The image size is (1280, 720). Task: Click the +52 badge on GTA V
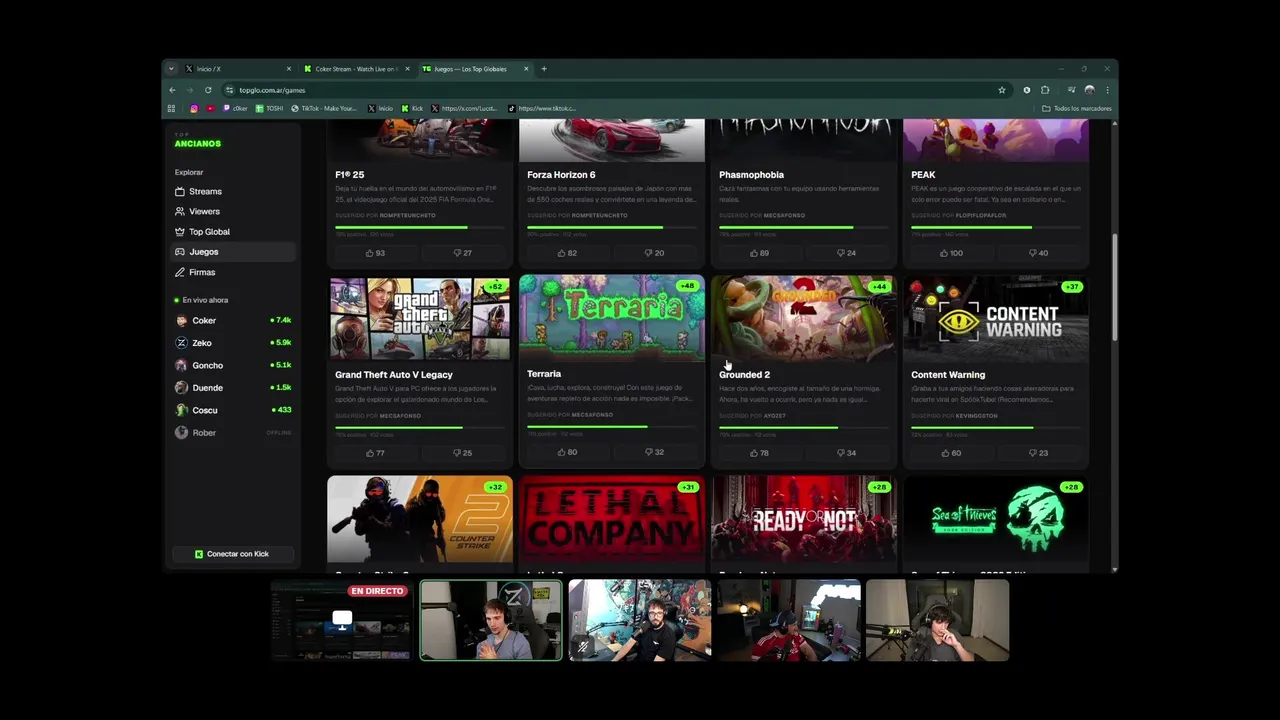point(495,287)
